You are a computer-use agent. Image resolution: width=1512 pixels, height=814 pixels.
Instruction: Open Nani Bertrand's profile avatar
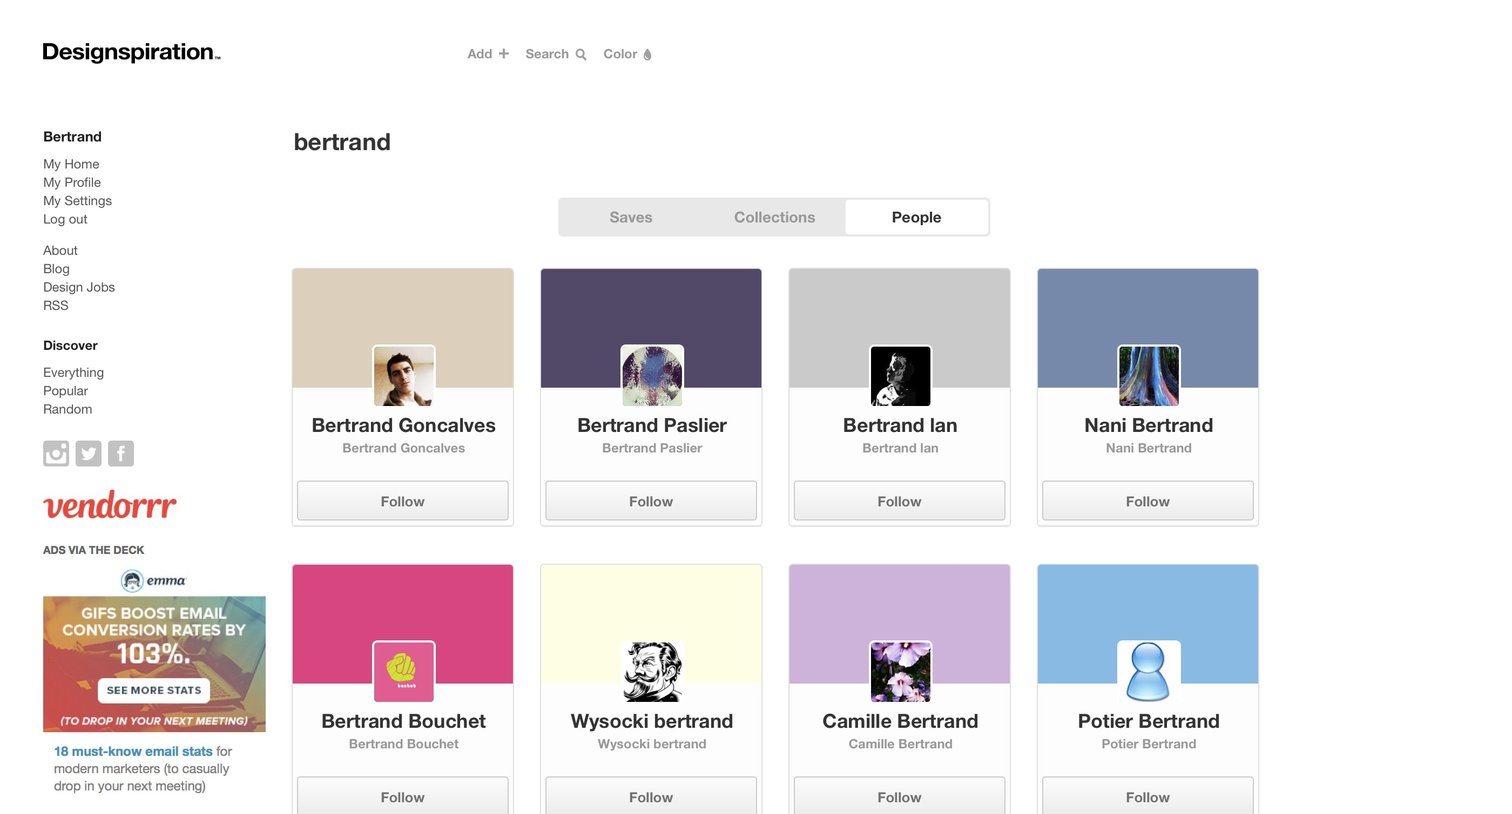pyautogui.click(x=1149, y=376)
